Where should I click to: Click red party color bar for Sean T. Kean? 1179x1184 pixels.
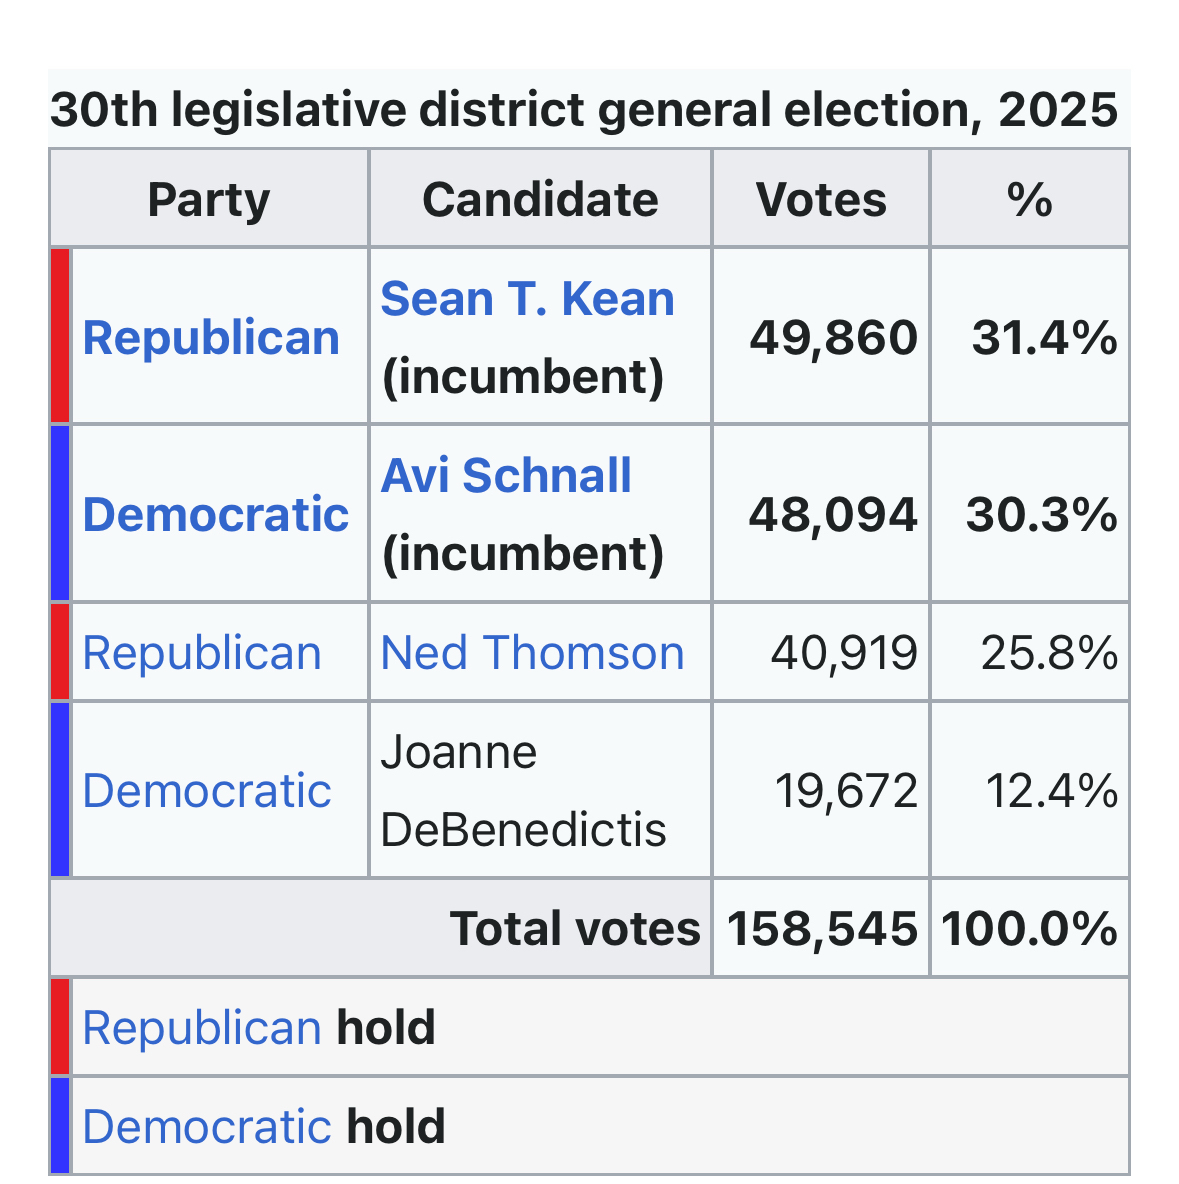tap(60, 336)
